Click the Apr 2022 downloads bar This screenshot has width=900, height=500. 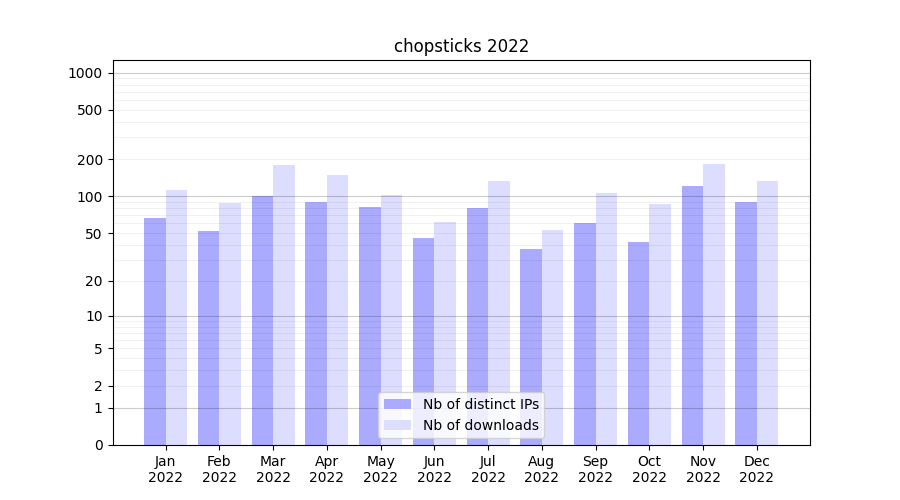[x=337, y=300]
